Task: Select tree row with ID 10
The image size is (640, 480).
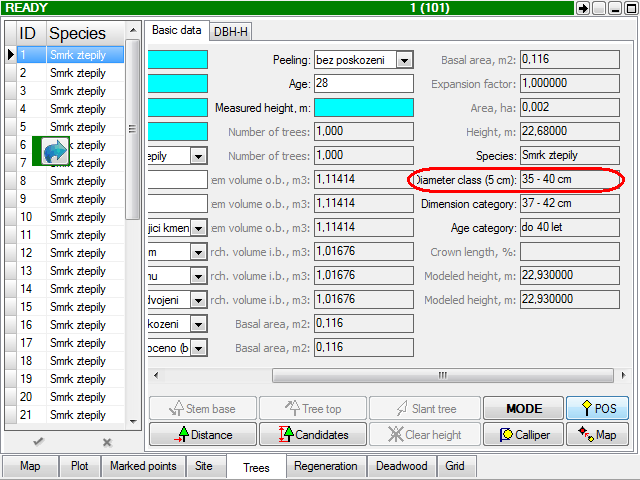Action: [x=70, y=217]
